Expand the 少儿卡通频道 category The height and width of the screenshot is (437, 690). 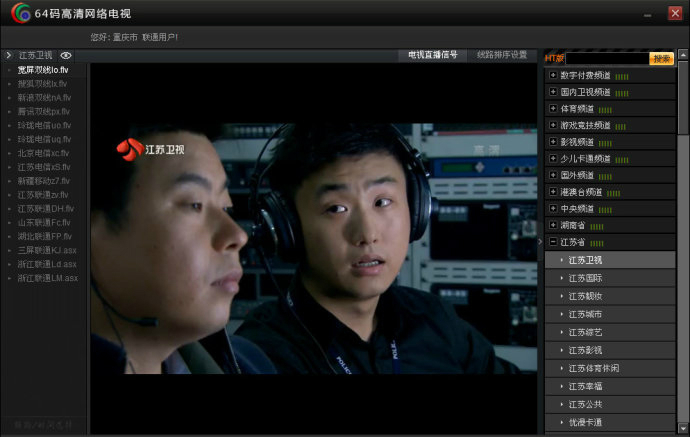coord(553,158)
